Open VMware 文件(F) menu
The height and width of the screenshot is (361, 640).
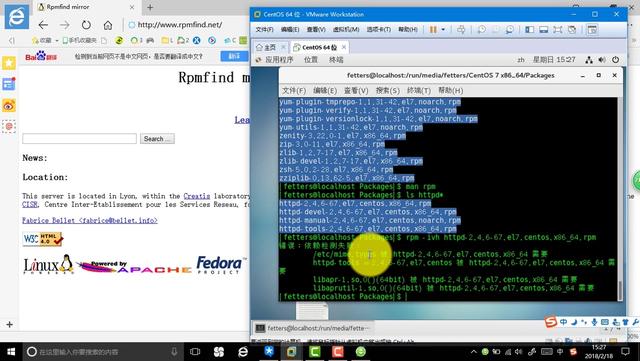click(264, 29)
